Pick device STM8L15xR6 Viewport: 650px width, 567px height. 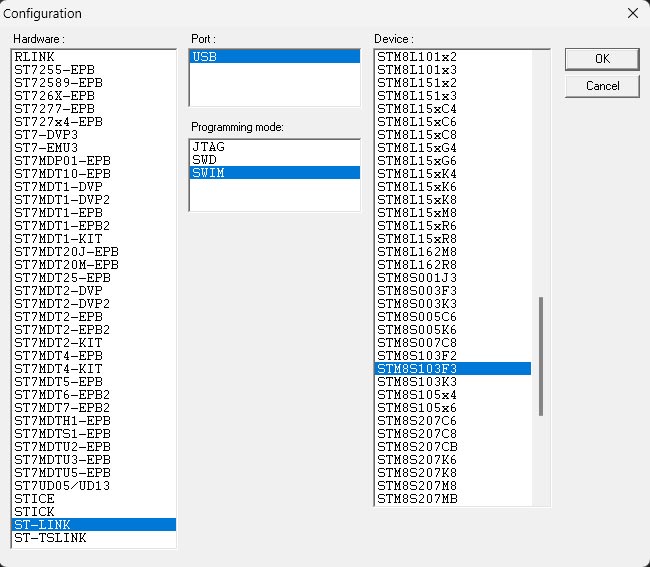[x=453, y=225]
